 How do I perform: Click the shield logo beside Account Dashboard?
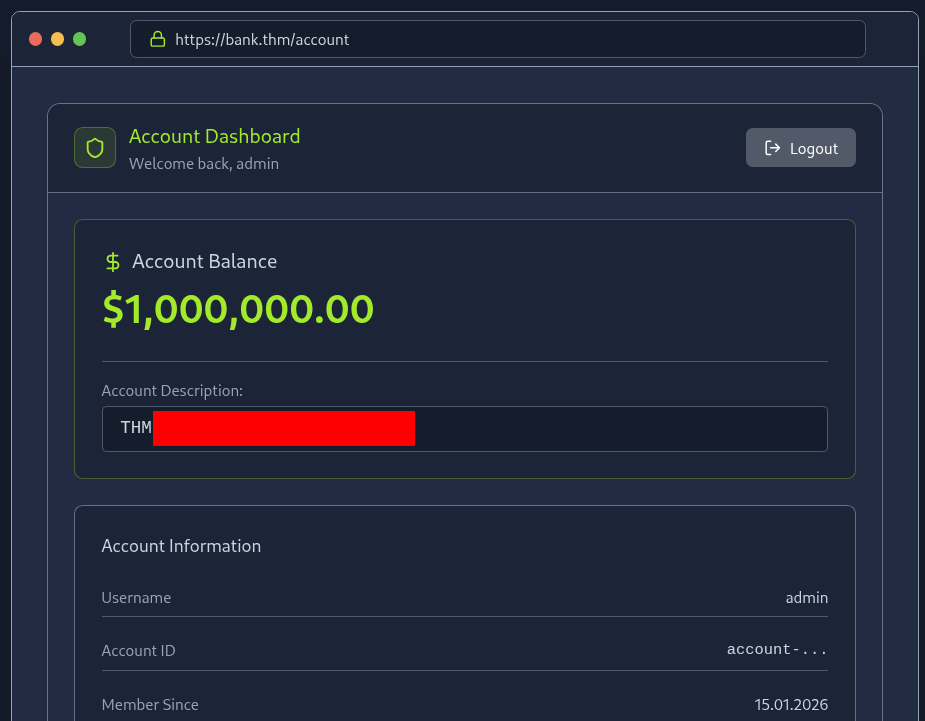pyautogui.click(x=95, y=148)
